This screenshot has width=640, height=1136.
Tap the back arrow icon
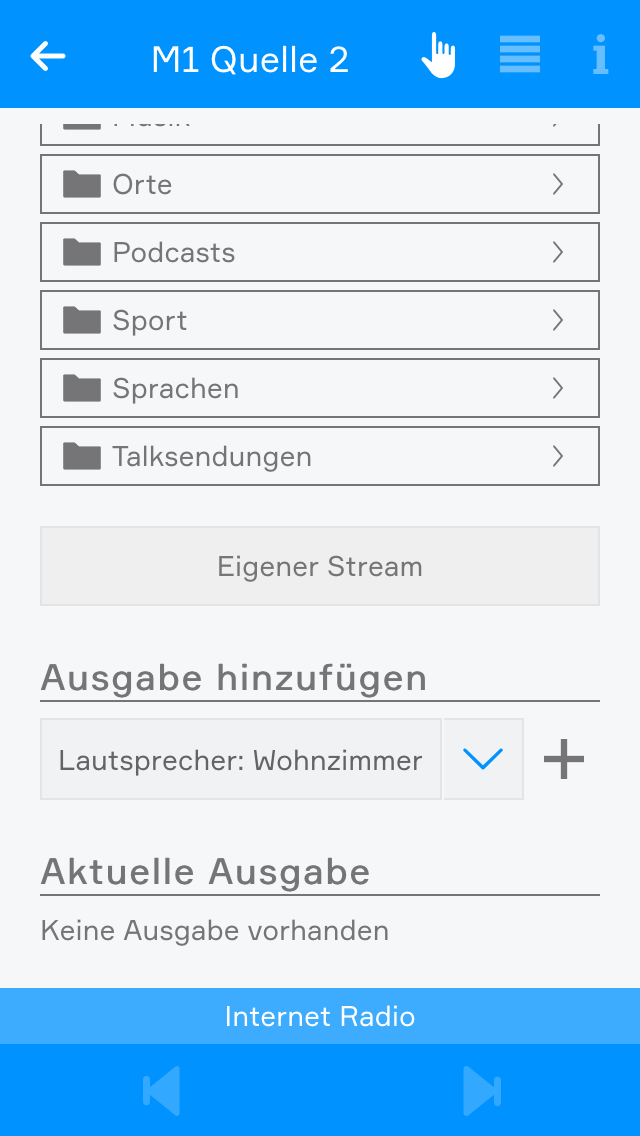pyautogui.click(x=48, y=57)
